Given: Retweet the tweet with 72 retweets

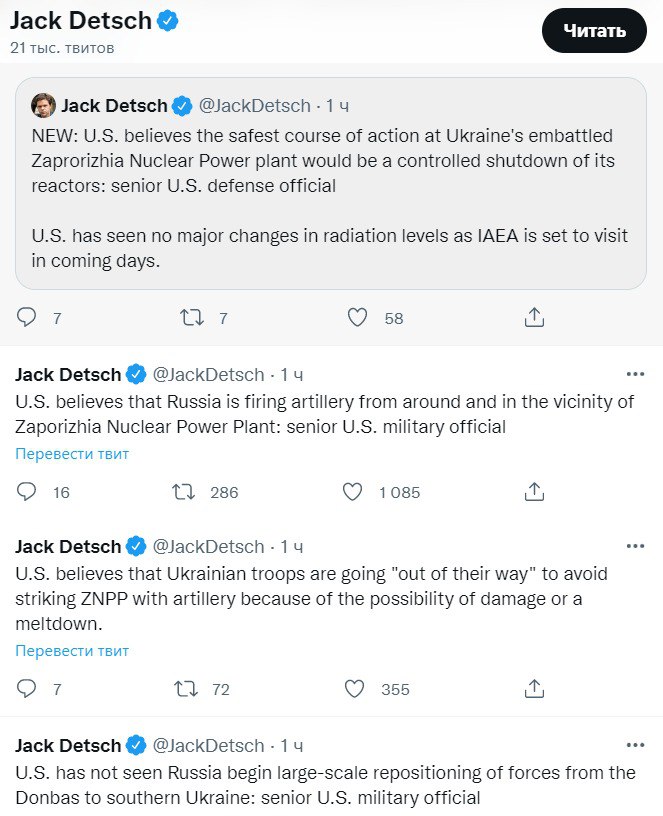Looking at the screenshot, I should [185, 689].
